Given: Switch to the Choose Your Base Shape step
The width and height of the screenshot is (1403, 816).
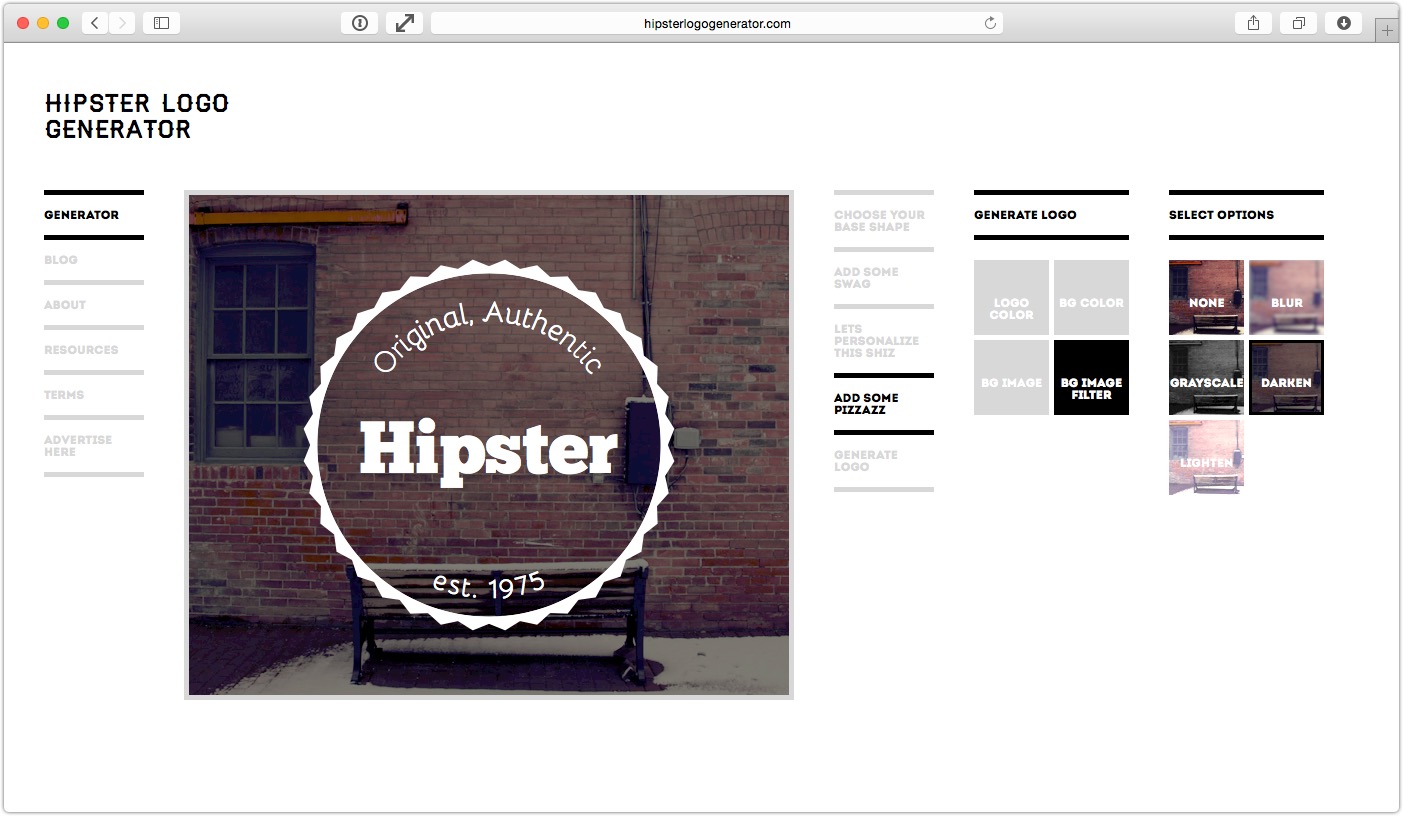Looking at the screenshot, I should click(881, 220).
